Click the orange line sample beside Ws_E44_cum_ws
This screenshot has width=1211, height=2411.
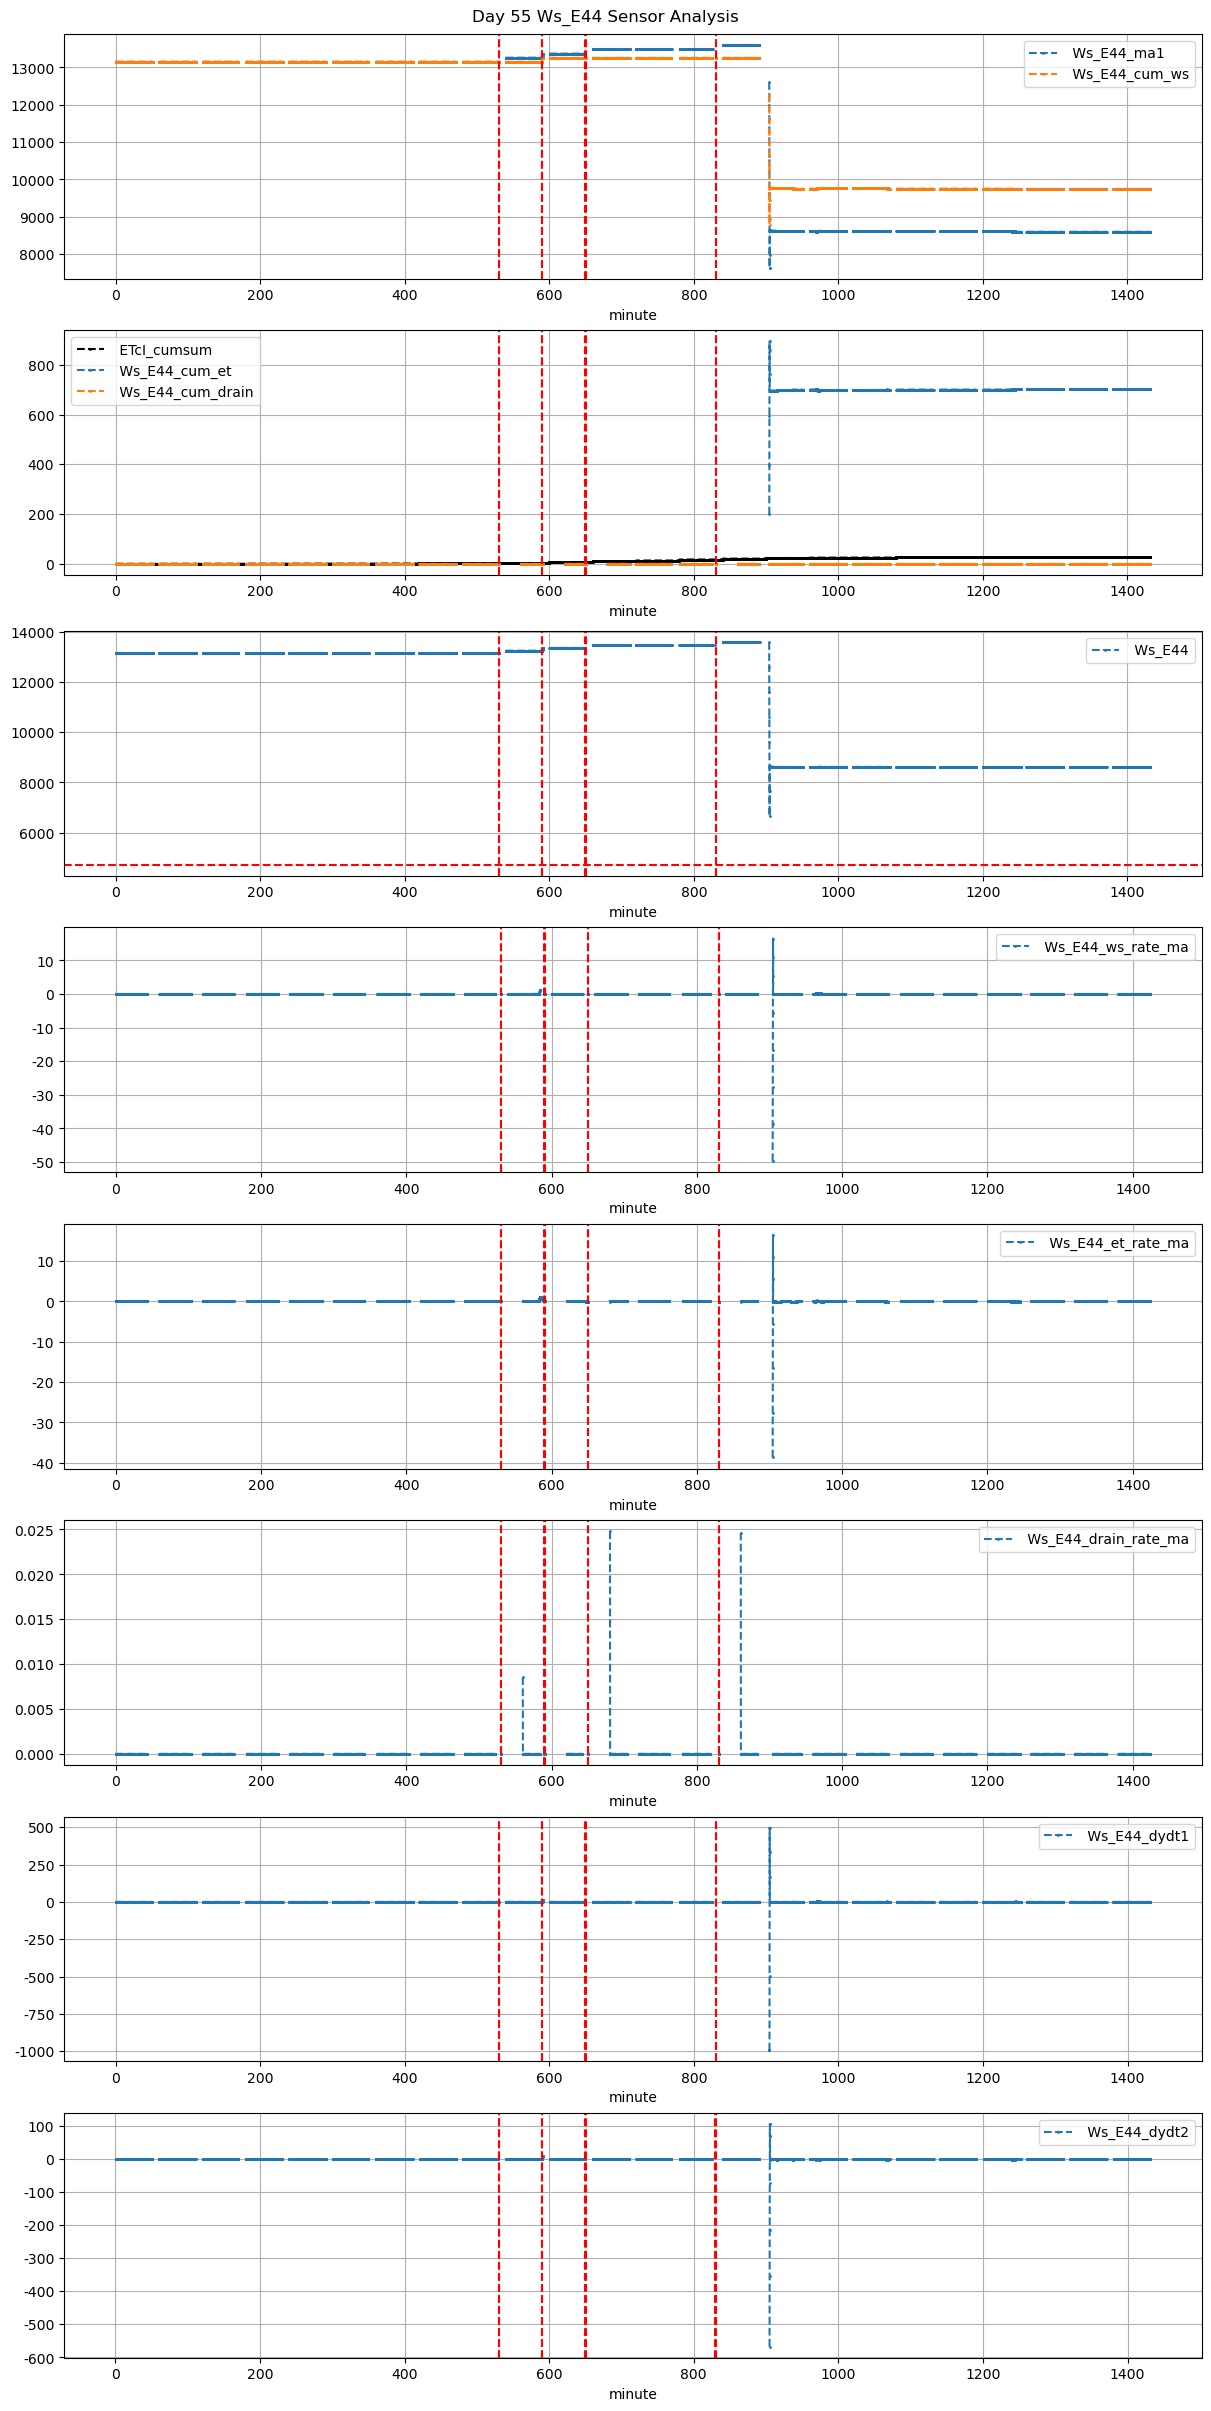[1044, 74]
